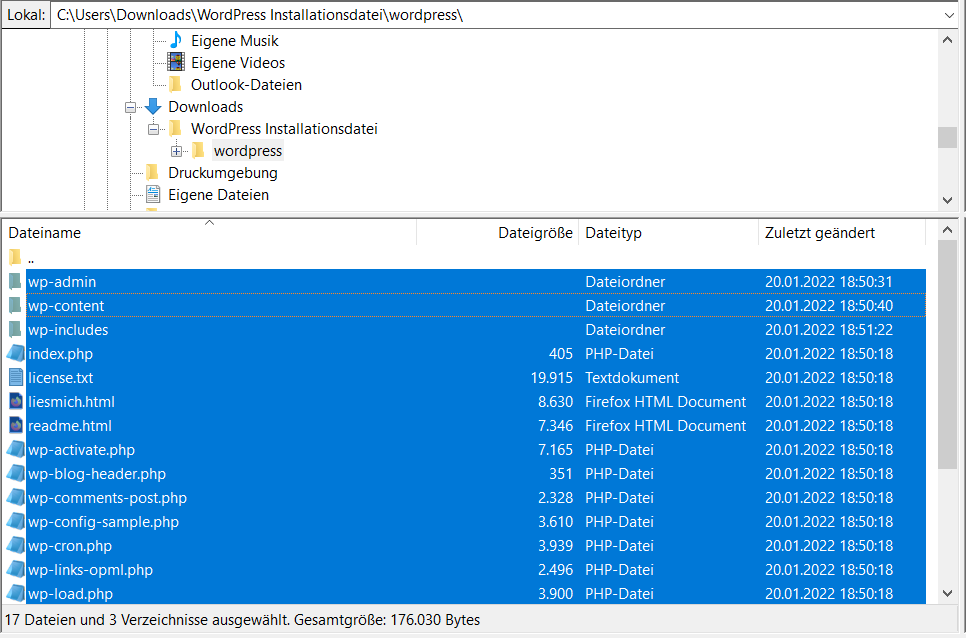Select Eigene Videos in folder tree
The height and width of the screenshot is (638, 966).
point(238,63)
